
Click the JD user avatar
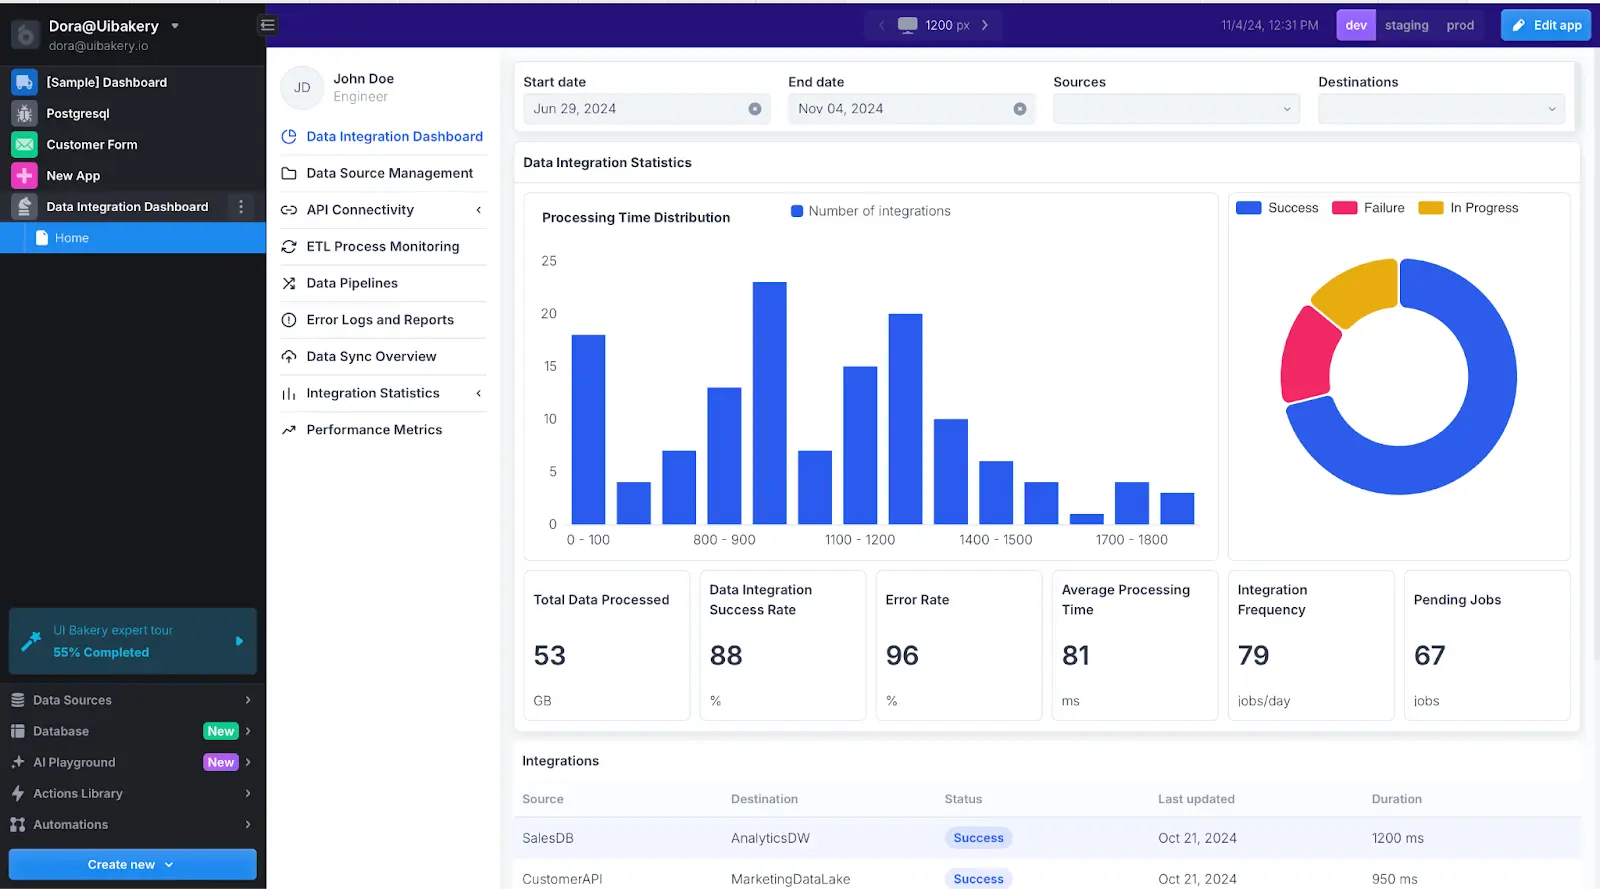[x=302, y=88]
